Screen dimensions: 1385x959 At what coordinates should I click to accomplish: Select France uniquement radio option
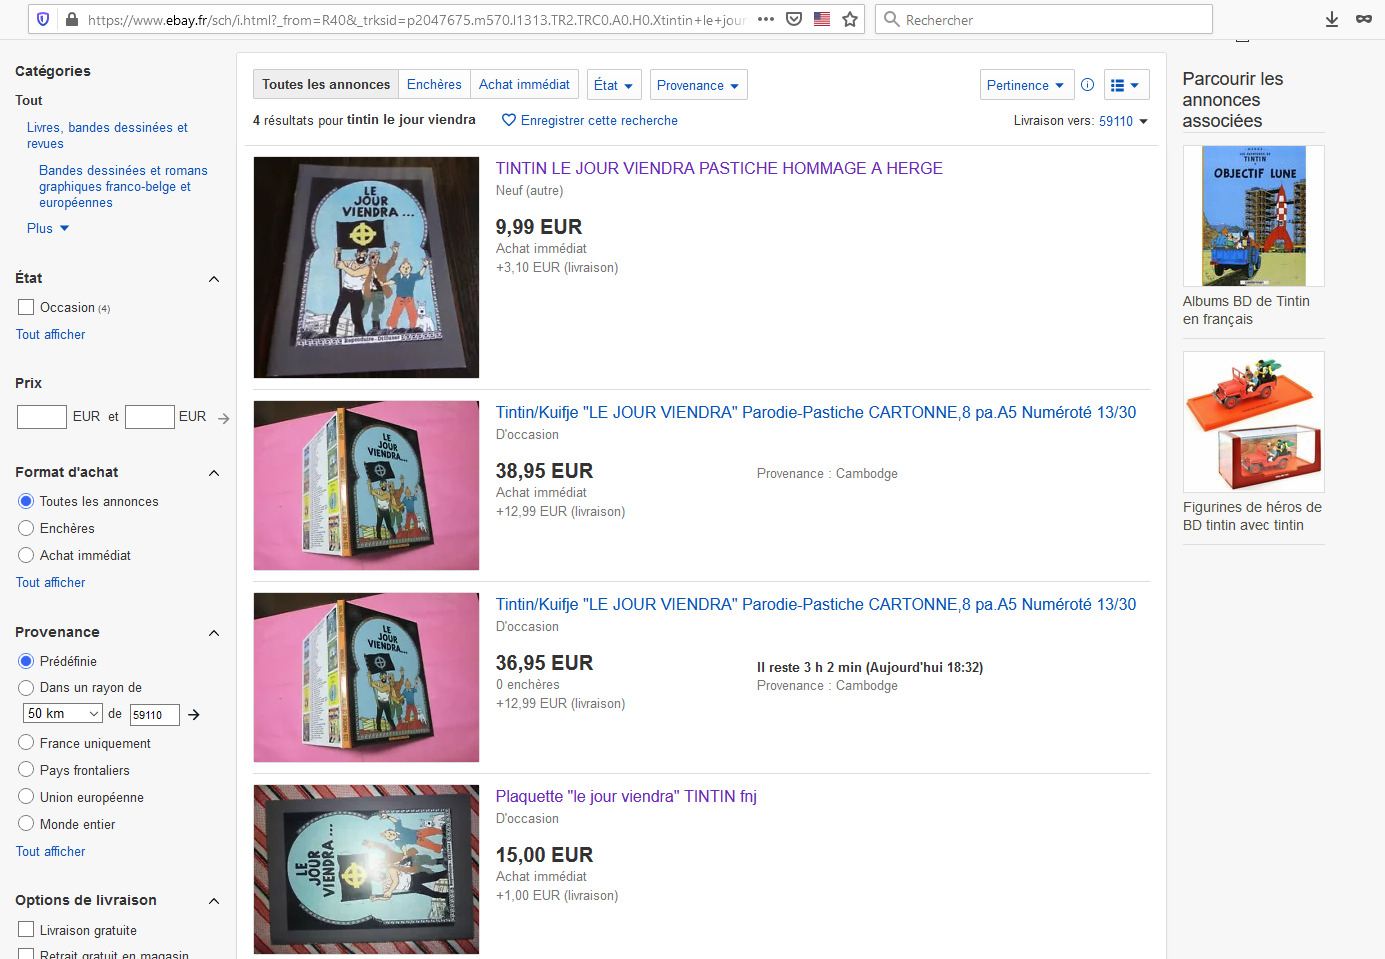[26, 743]
